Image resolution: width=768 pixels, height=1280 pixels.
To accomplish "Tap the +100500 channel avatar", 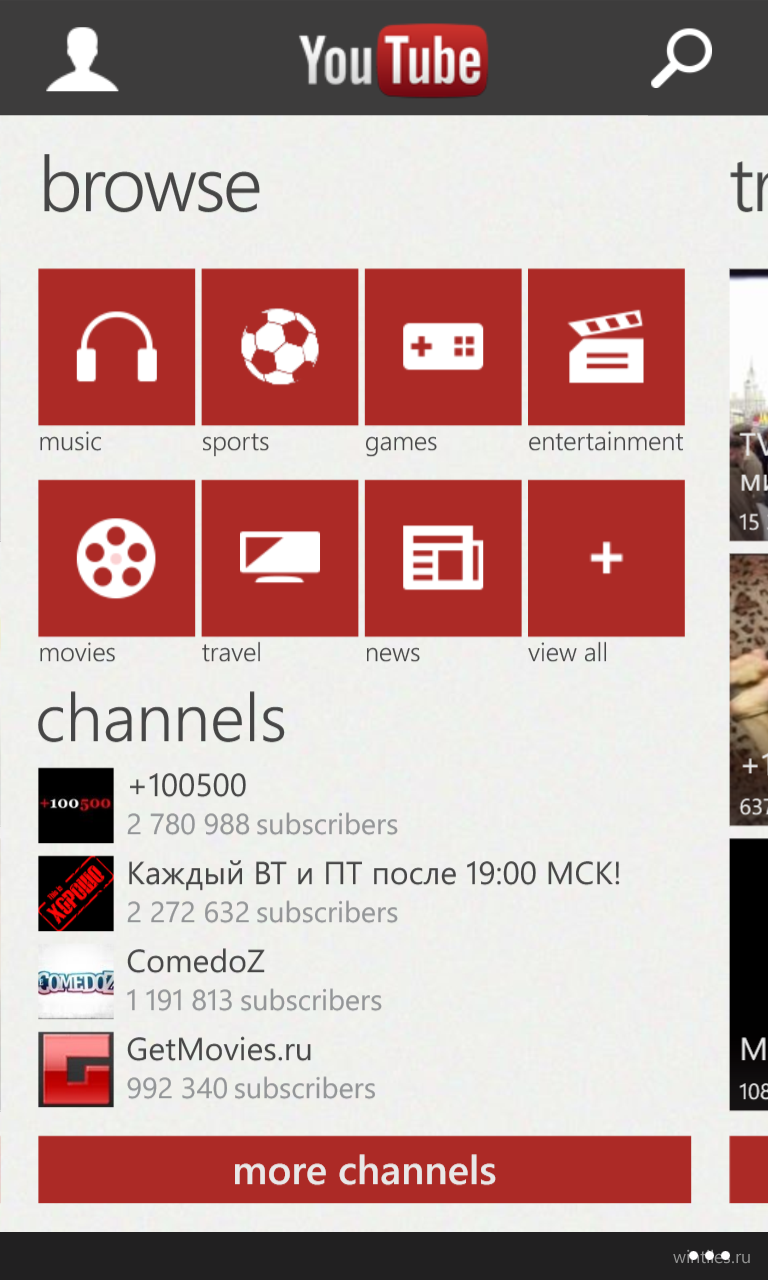I will pos(76,805).
